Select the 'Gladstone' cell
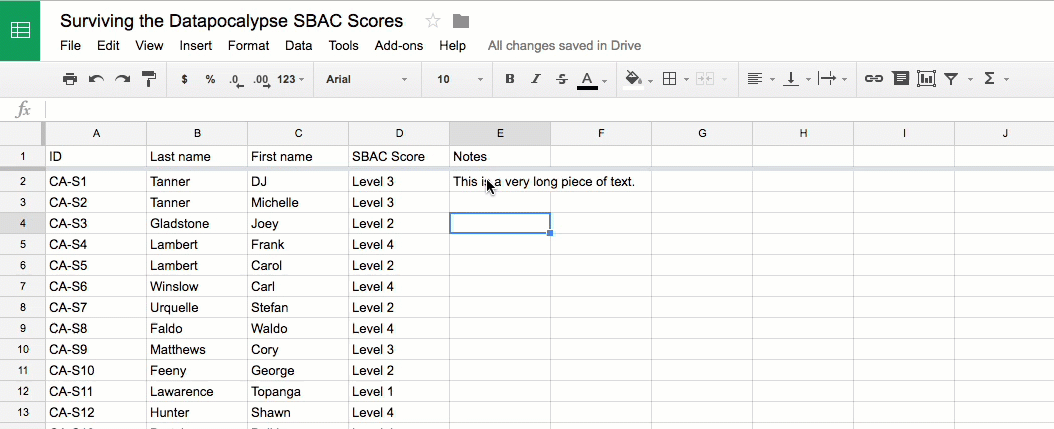Viewport: 1054px width, 429px height. coord(197,223)
